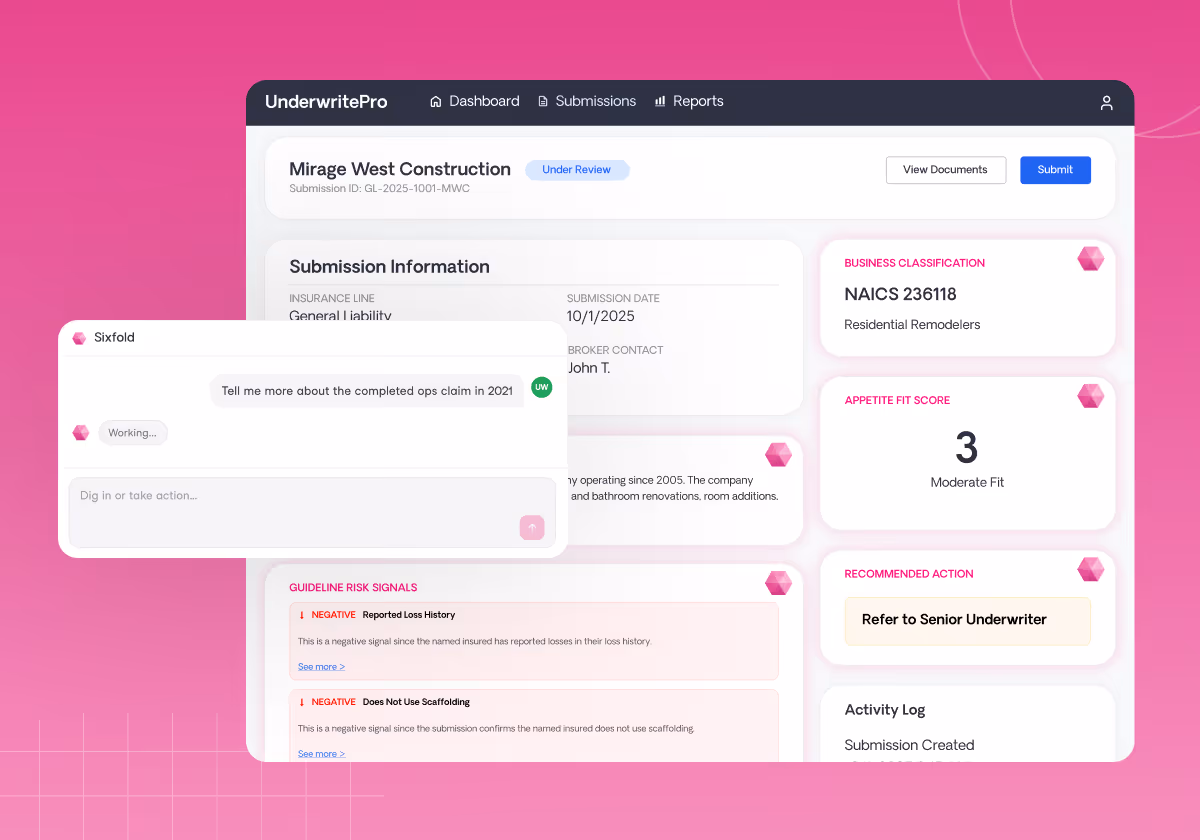Click the Recommended Action label
The height and width of the screenshot is (840, 1200).
coord(909,574)
